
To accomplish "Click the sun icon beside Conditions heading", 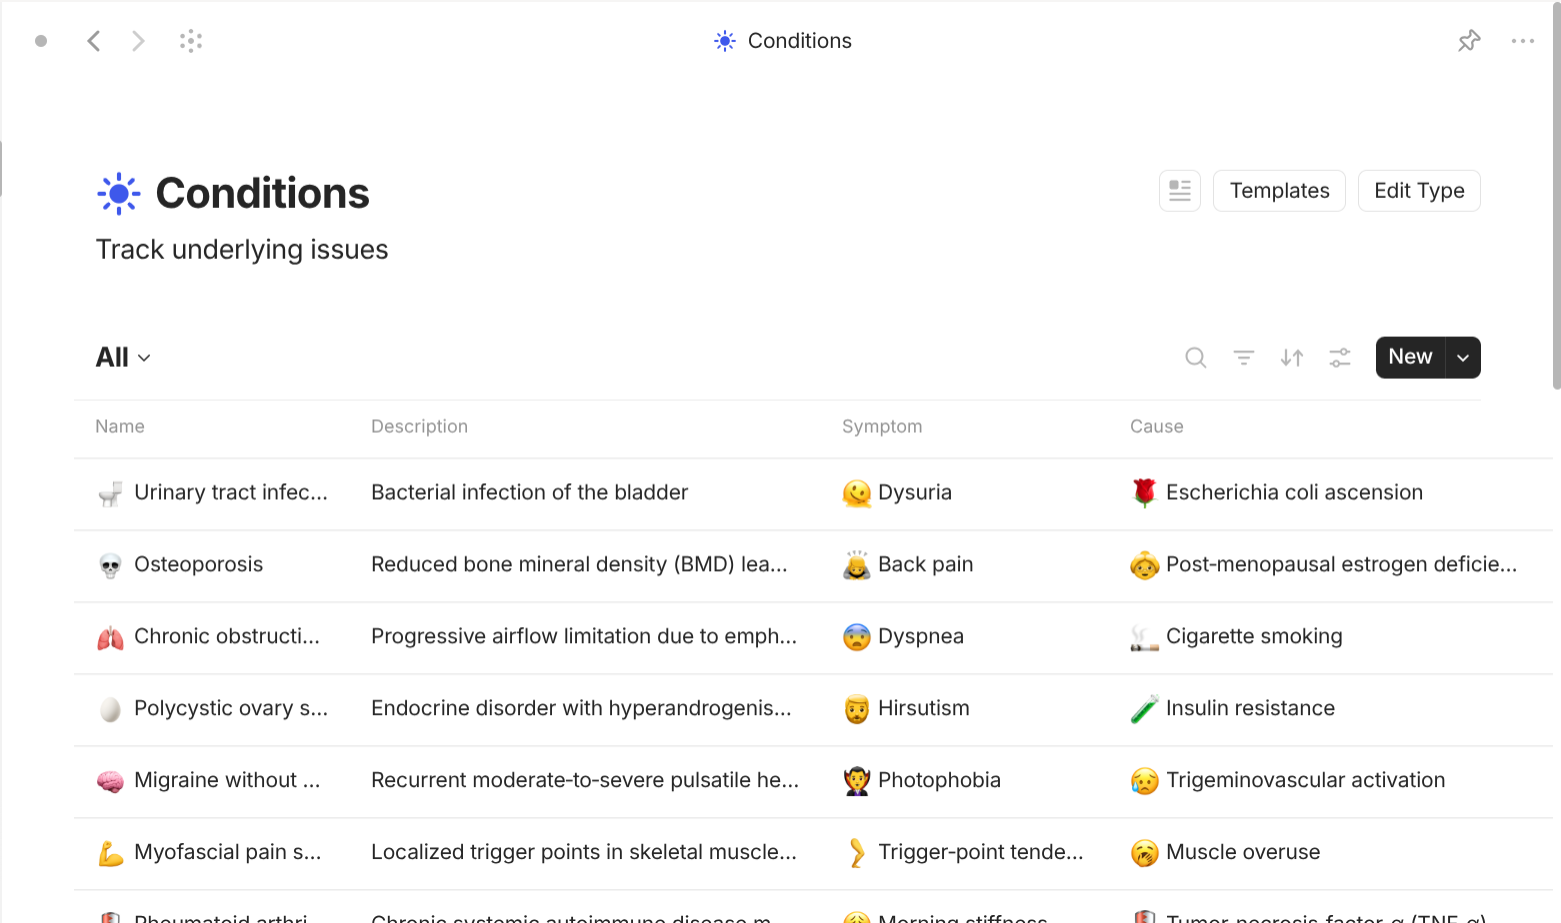I will pos(118,193).
